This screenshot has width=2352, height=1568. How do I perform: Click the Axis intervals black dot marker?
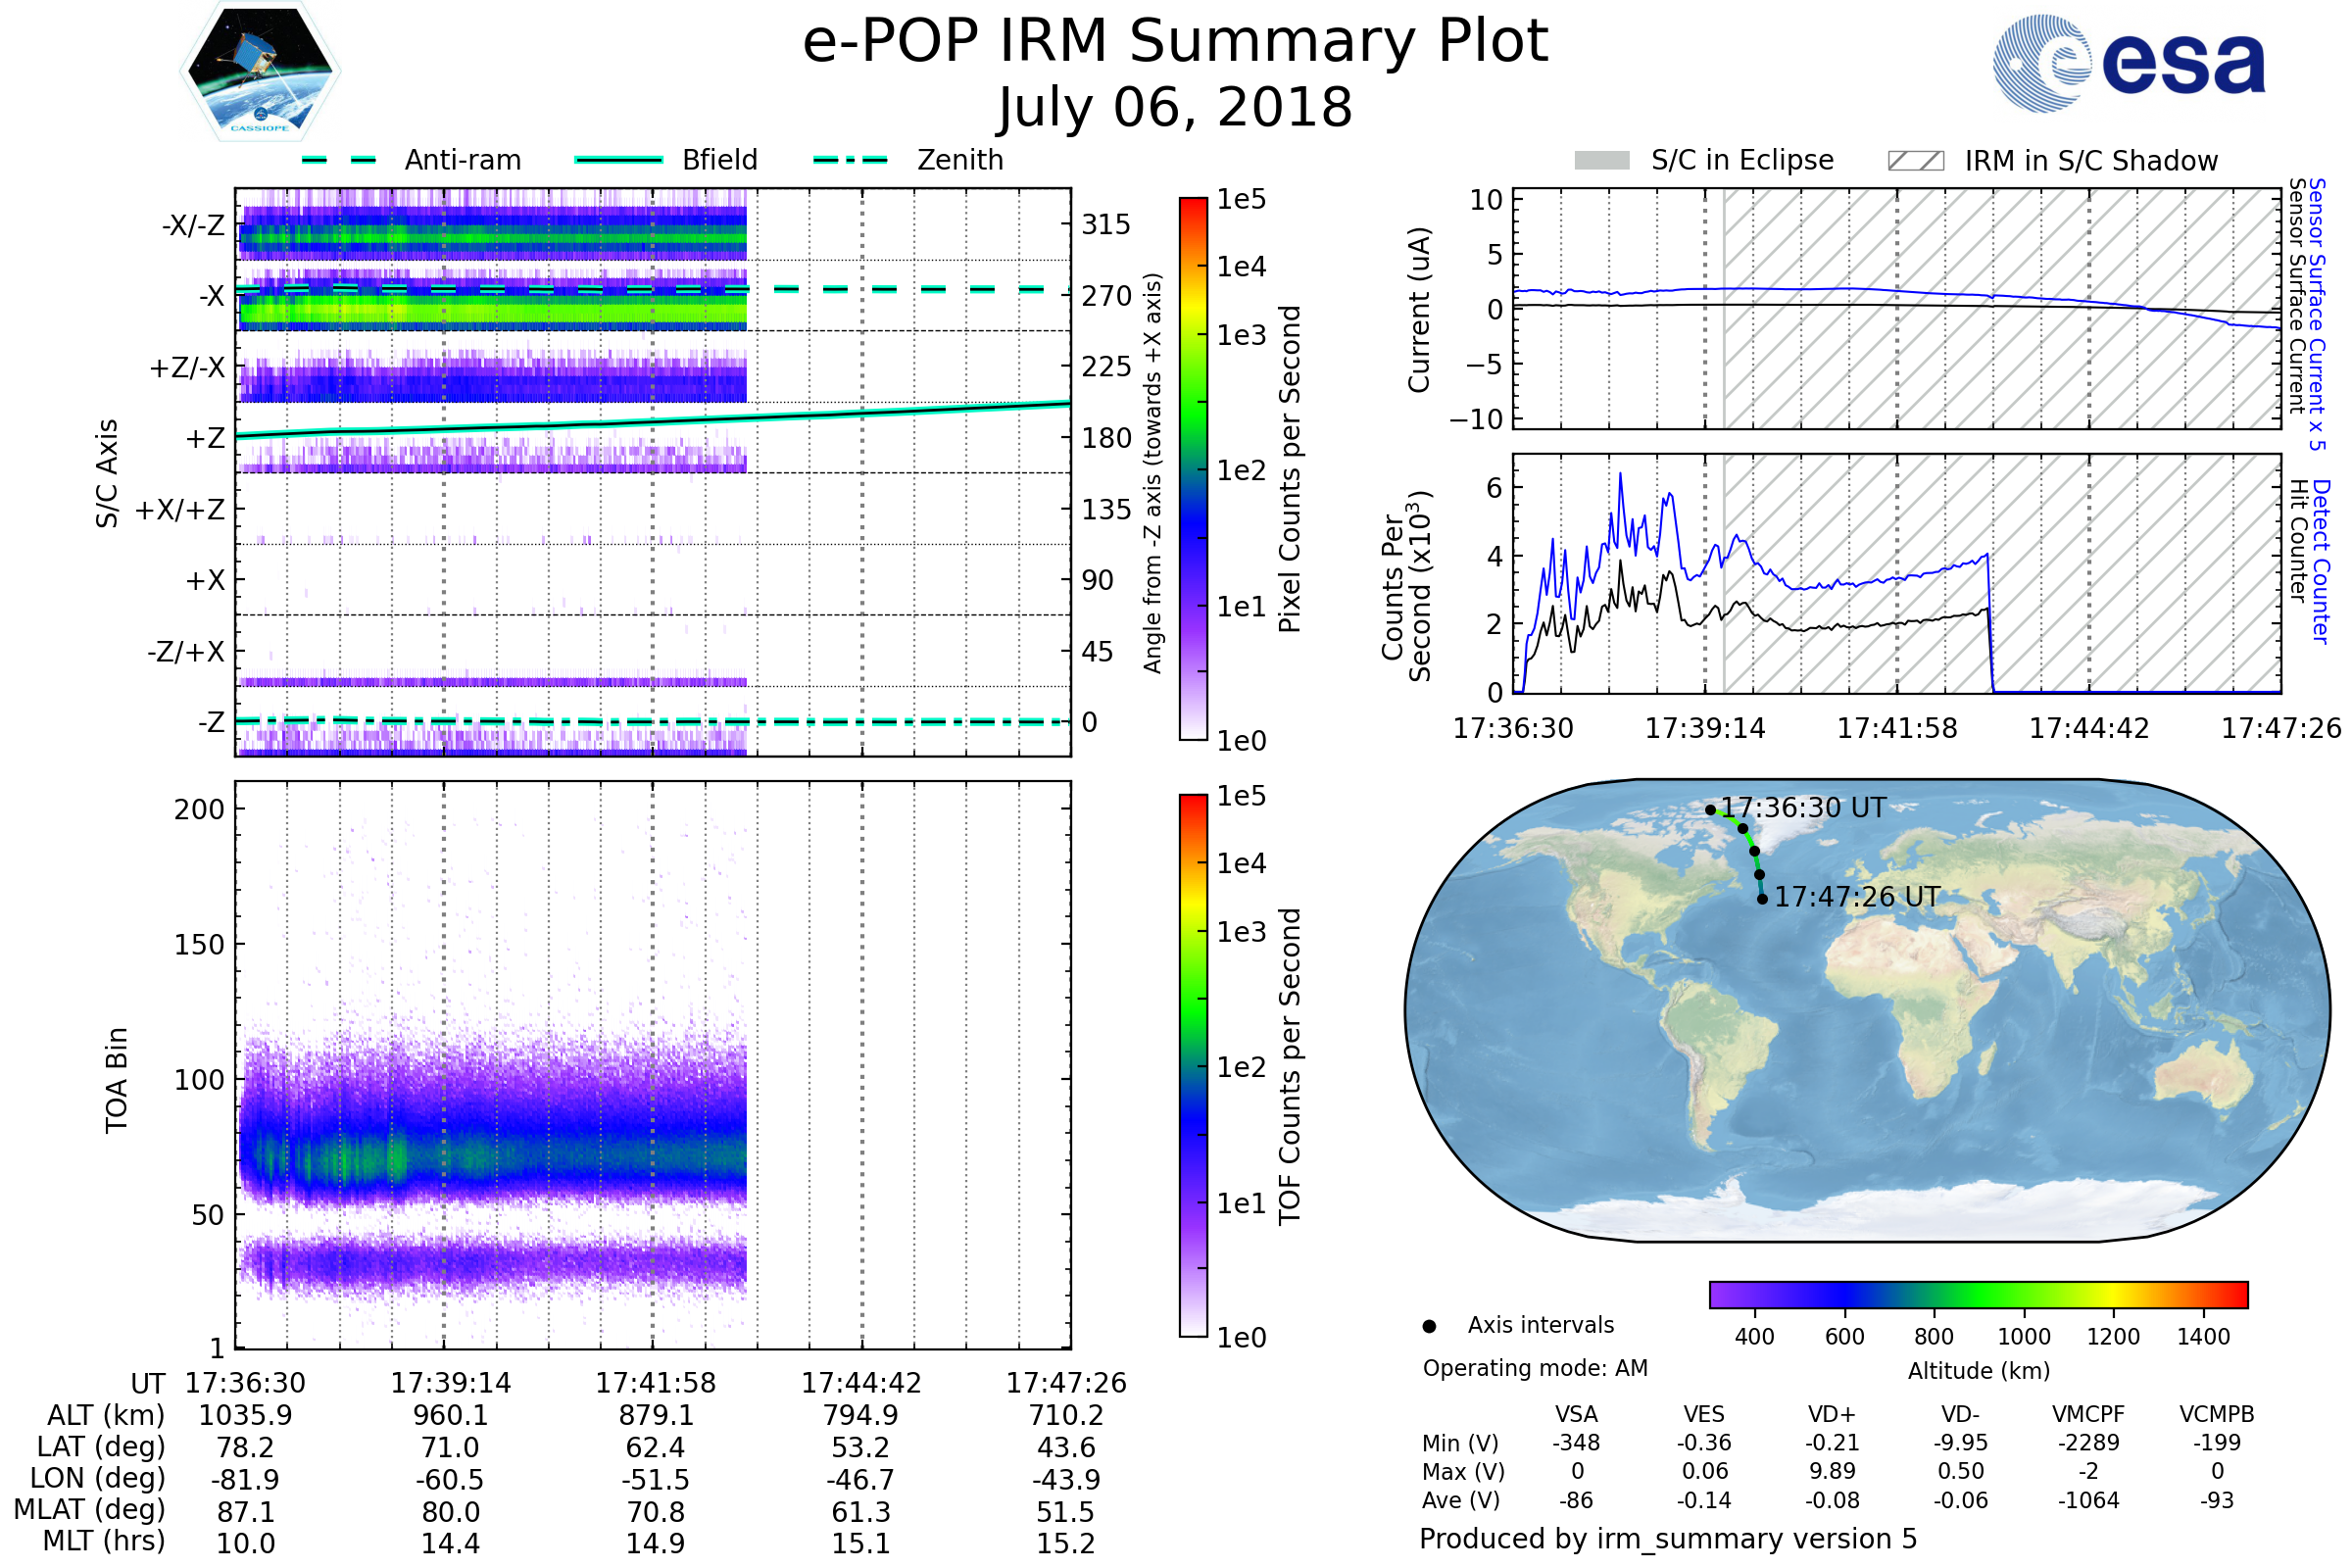pyautogui.click(x=1429, y=1326)
